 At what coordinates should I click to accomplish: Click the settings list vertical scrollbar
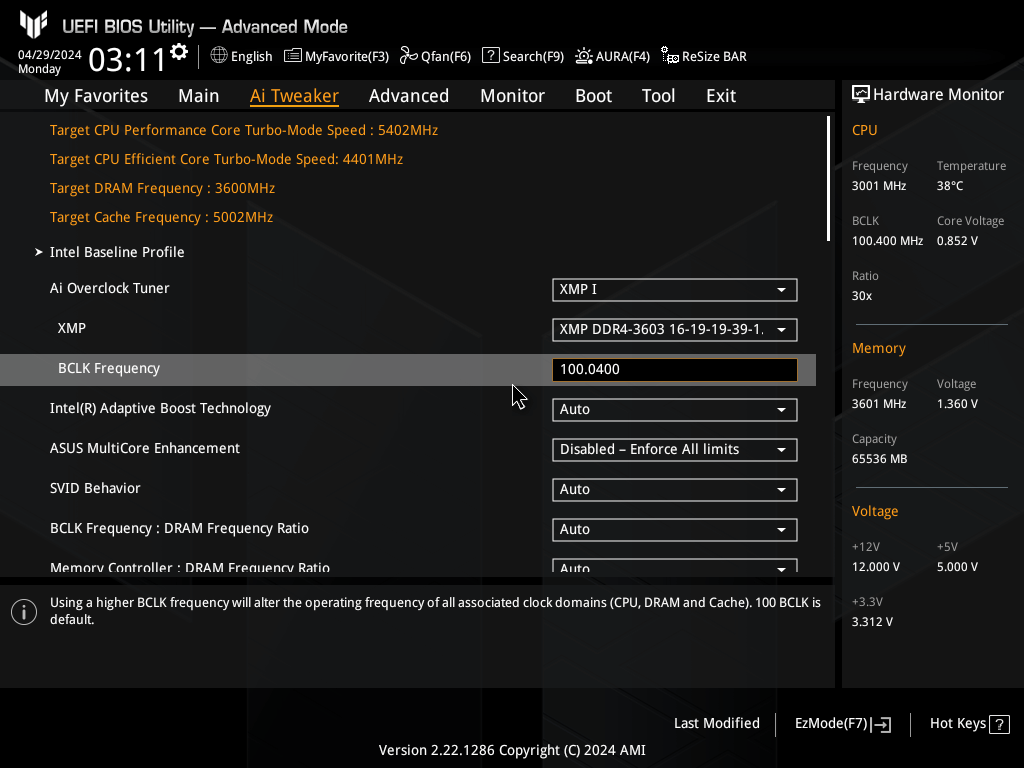[x=828, y=178]
